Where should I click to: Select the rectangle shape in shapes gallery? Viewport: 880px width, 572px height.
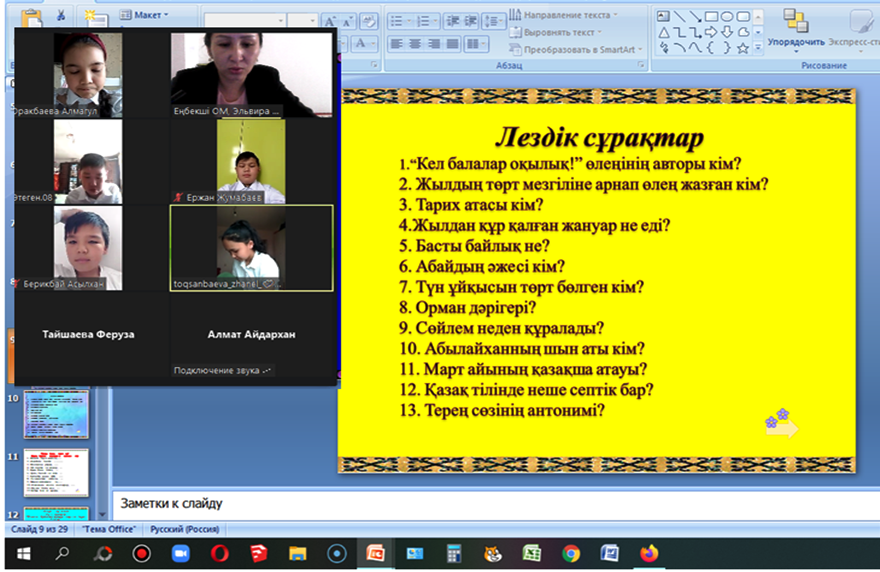[711, 16]
